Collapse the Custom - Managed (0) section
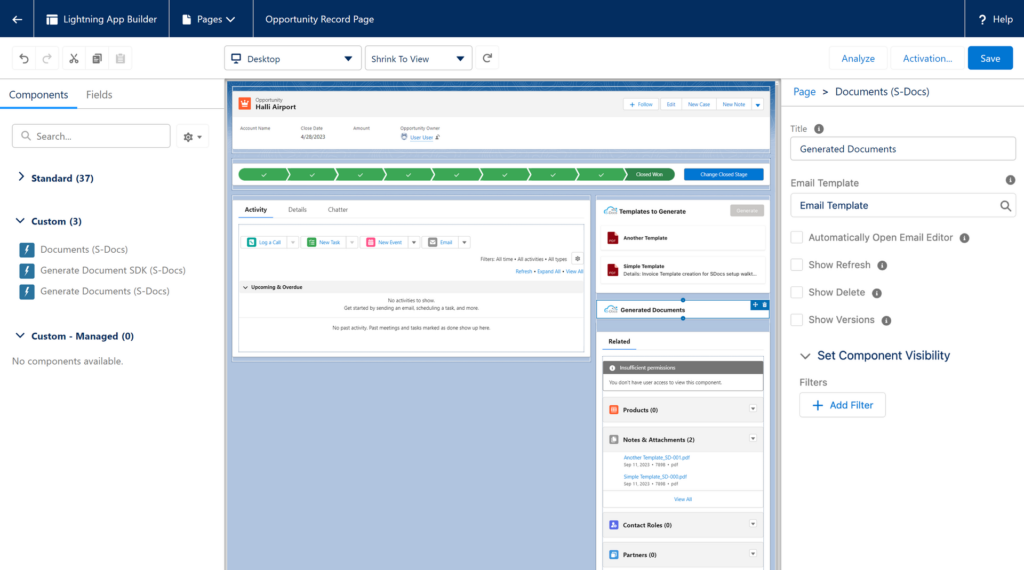The image size is (1024, 570). click(x=20, y=336)
